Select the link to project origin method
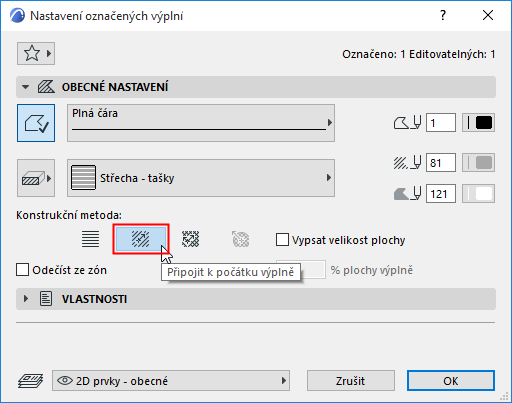The height and width of the screenshot is (403, 512). 91,239
